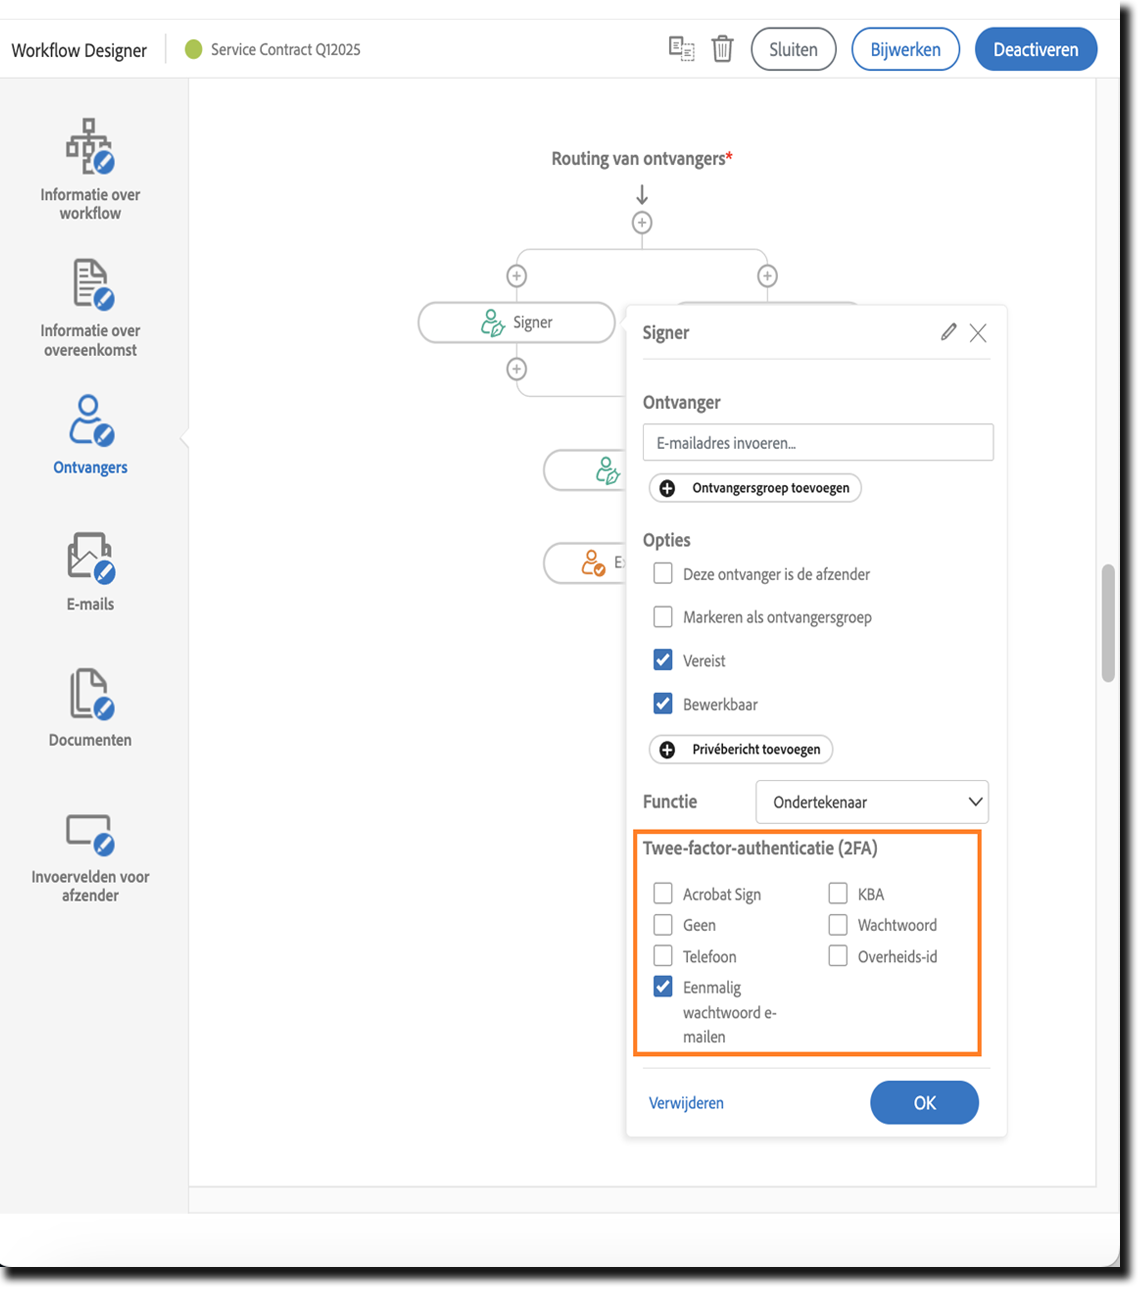Image resolution: width=1144 pixels, height=1294 pixels.
Task: Expand the Functie Ondertekenaar dropdown
Action: point(872,802)
